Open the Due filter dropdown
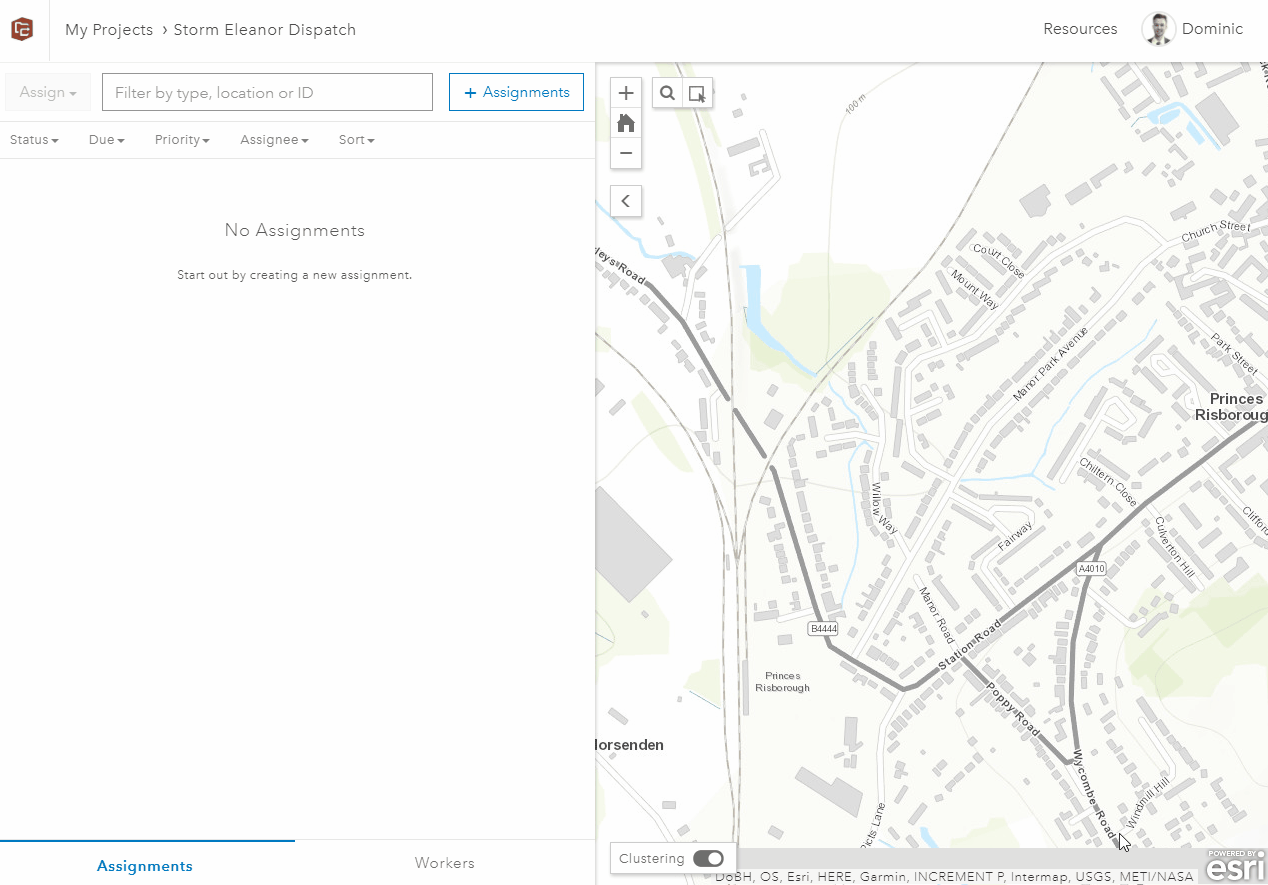Viewport: 1268px width, 885px height. 106,140
